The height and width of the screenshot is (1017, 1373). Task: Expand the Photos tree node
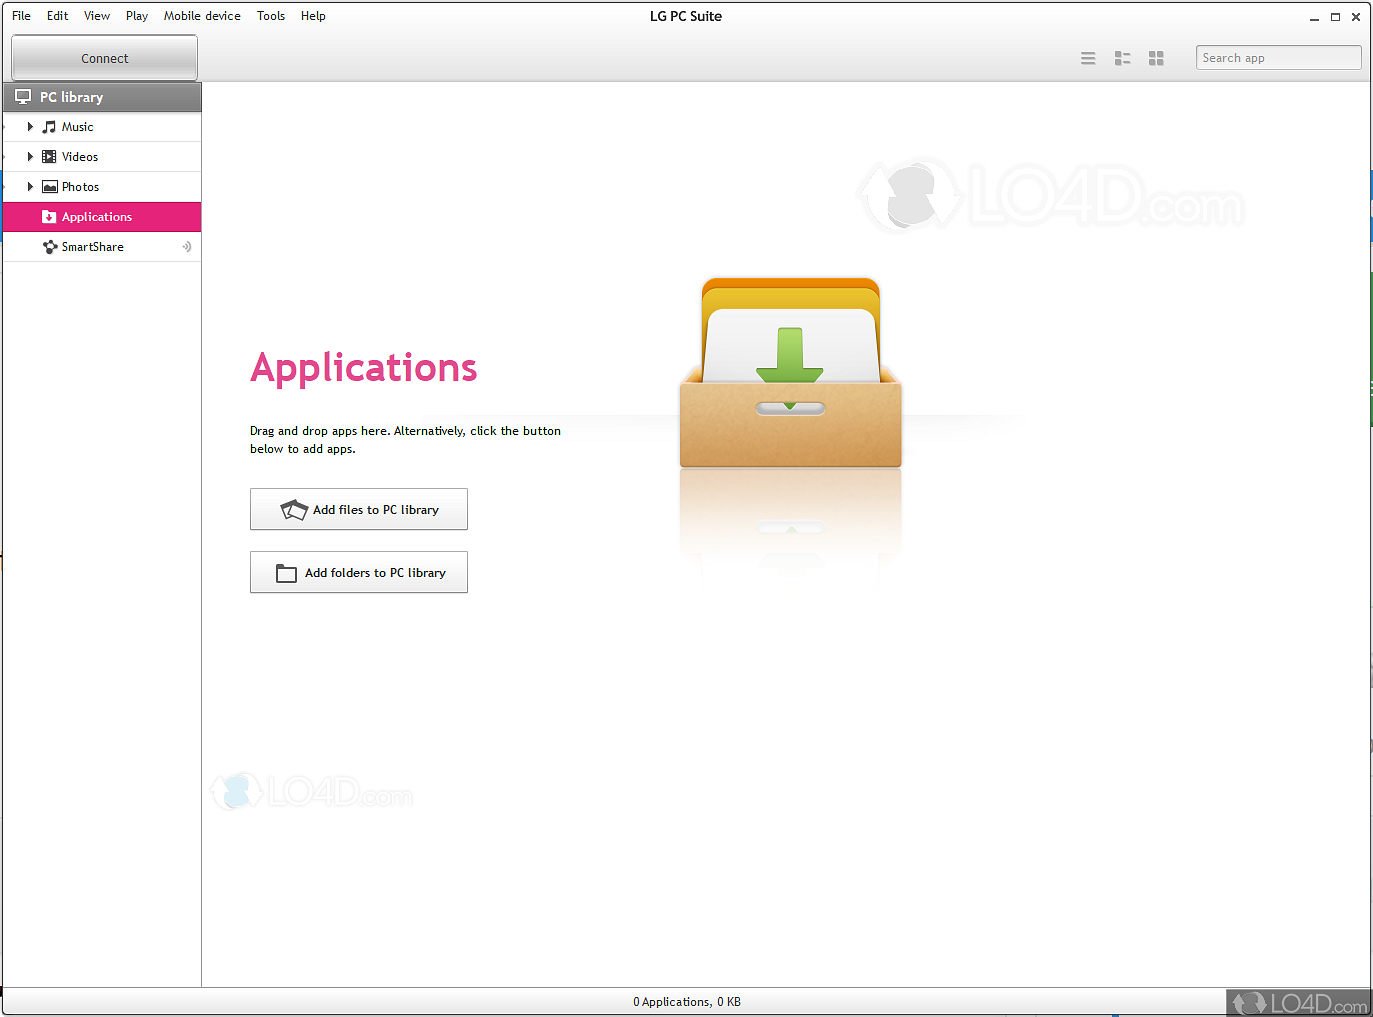(x=30, y=187)
